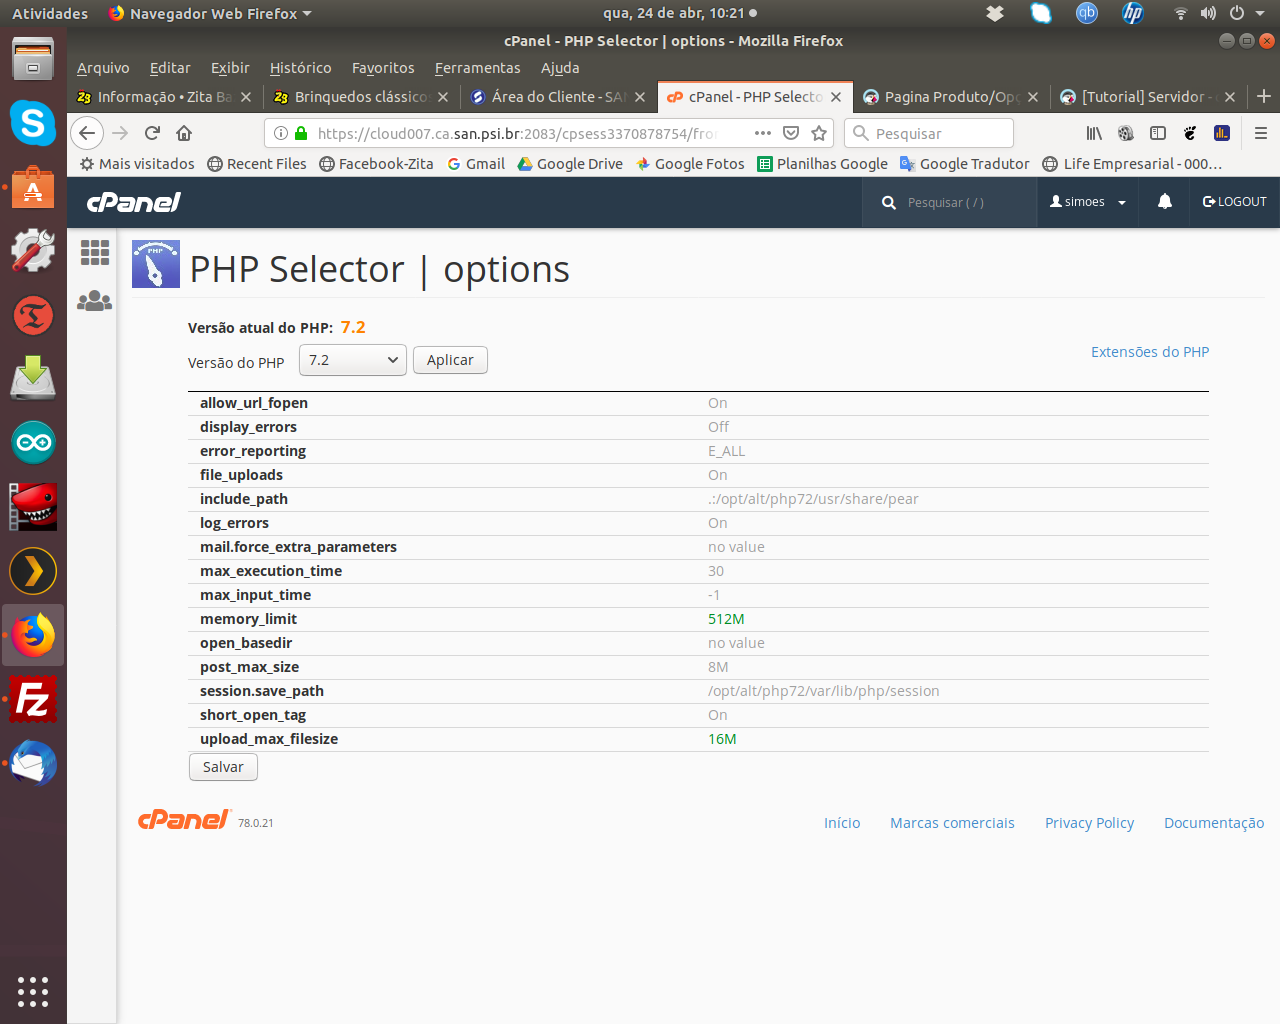This screenshot has width=1280, height=1024.
Task: Open user manager icon in cPanel sidebar
Action: 95,300
